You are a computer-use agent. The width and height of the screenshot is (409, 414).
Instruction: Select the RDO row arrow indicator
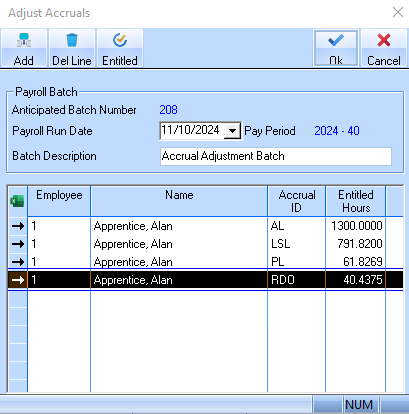pyautogui.click(x=18, y=280)
